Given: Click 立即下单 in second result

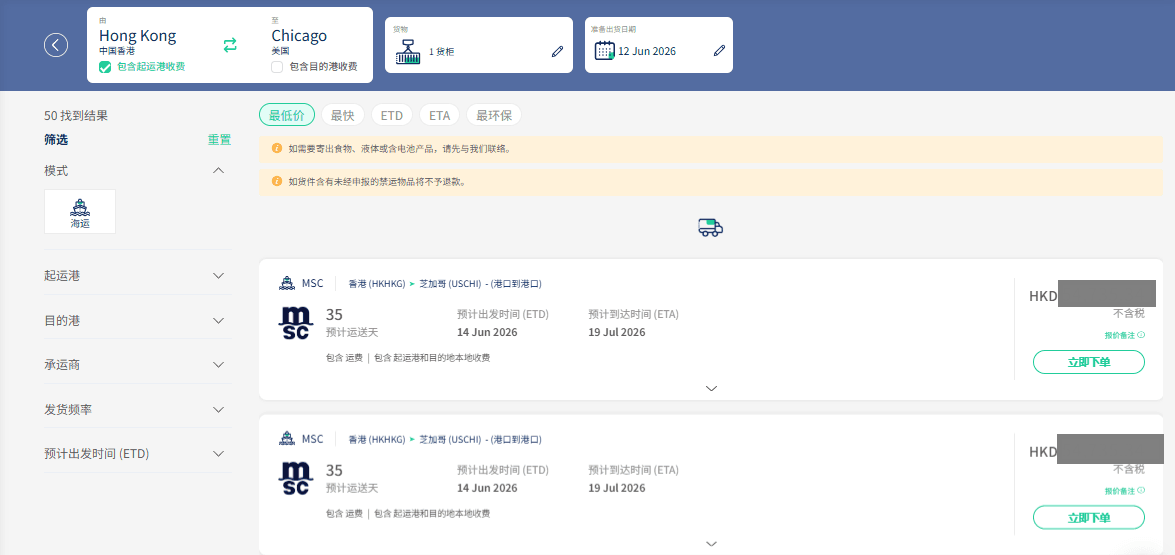Looking at the screenshot, I should [1089, 518].
